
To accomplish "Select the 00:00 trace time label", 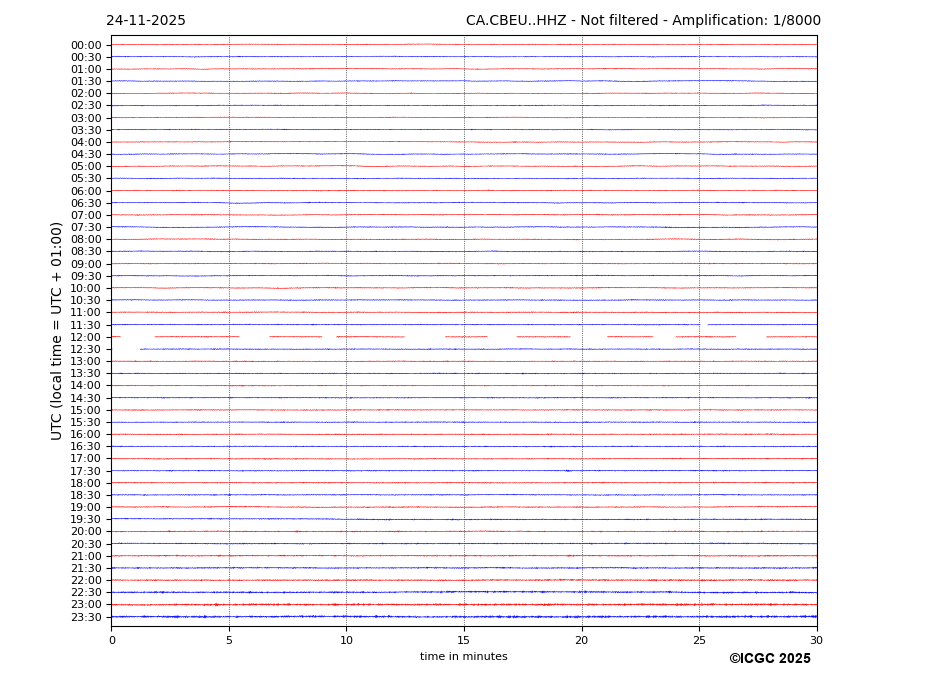I will 86,45.
